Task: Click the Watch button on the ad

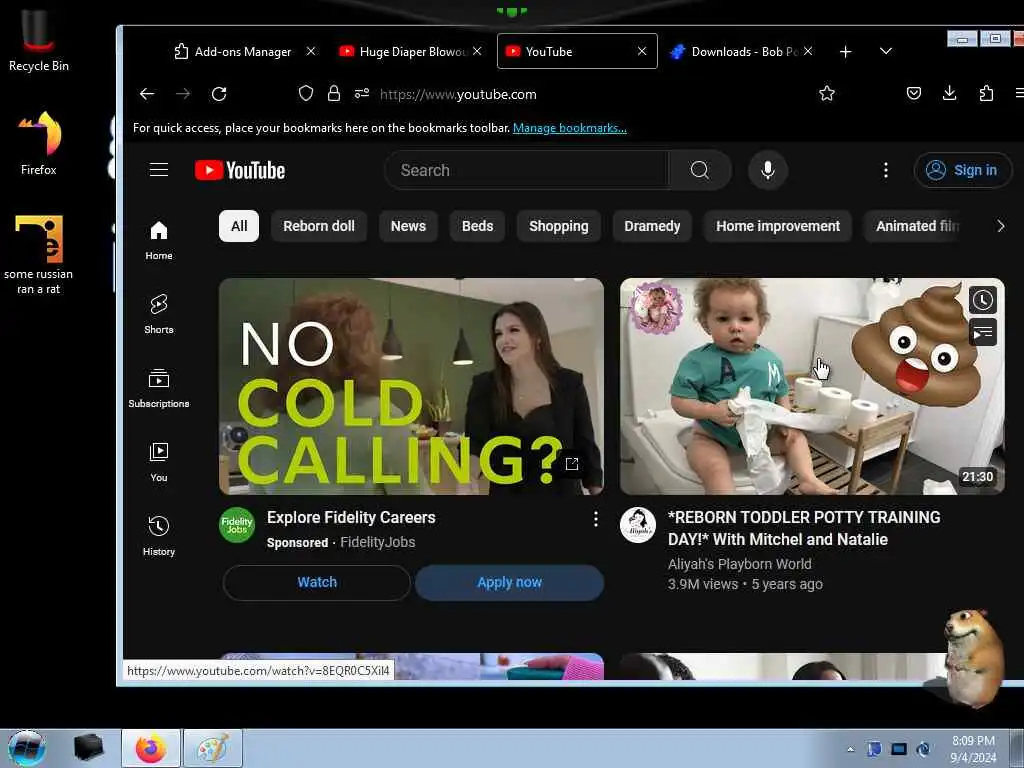Action: [317, 583]
